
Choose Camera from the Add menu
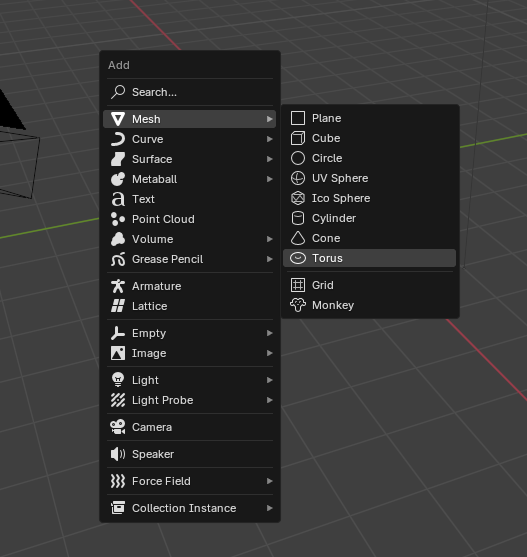tap(190, 427)
